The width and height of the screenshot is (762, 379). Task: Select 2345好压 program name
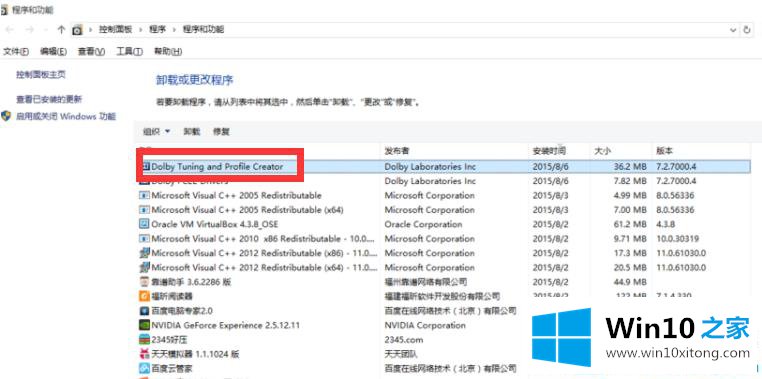point(169,339)
